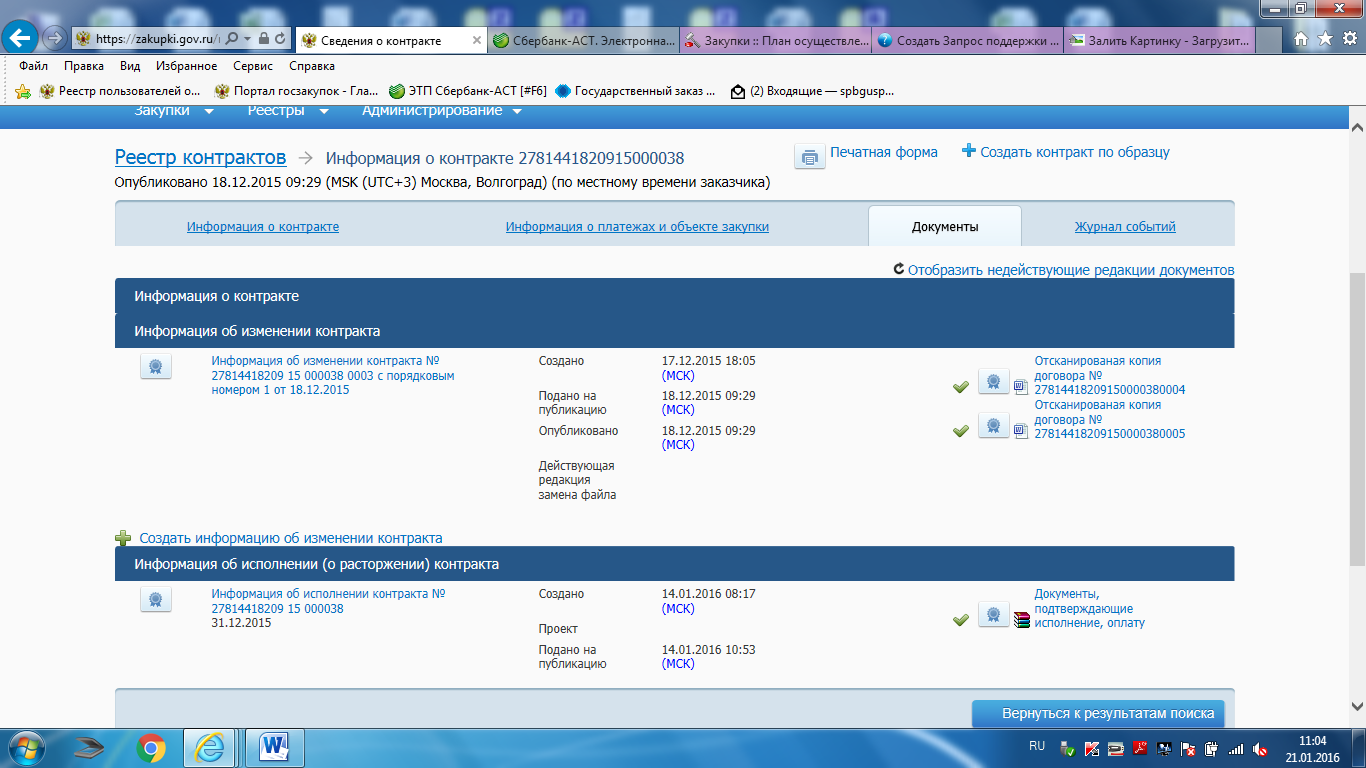Switch to the Залить Картинку browser tab
The width and height of the screenshot is (1366, 768).
1159,40
